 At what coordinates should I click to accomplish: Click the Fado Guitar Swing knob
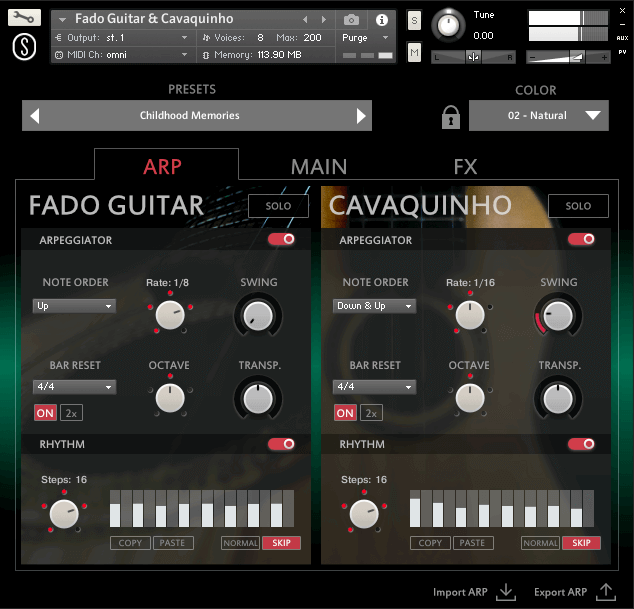tap(258, 315)
